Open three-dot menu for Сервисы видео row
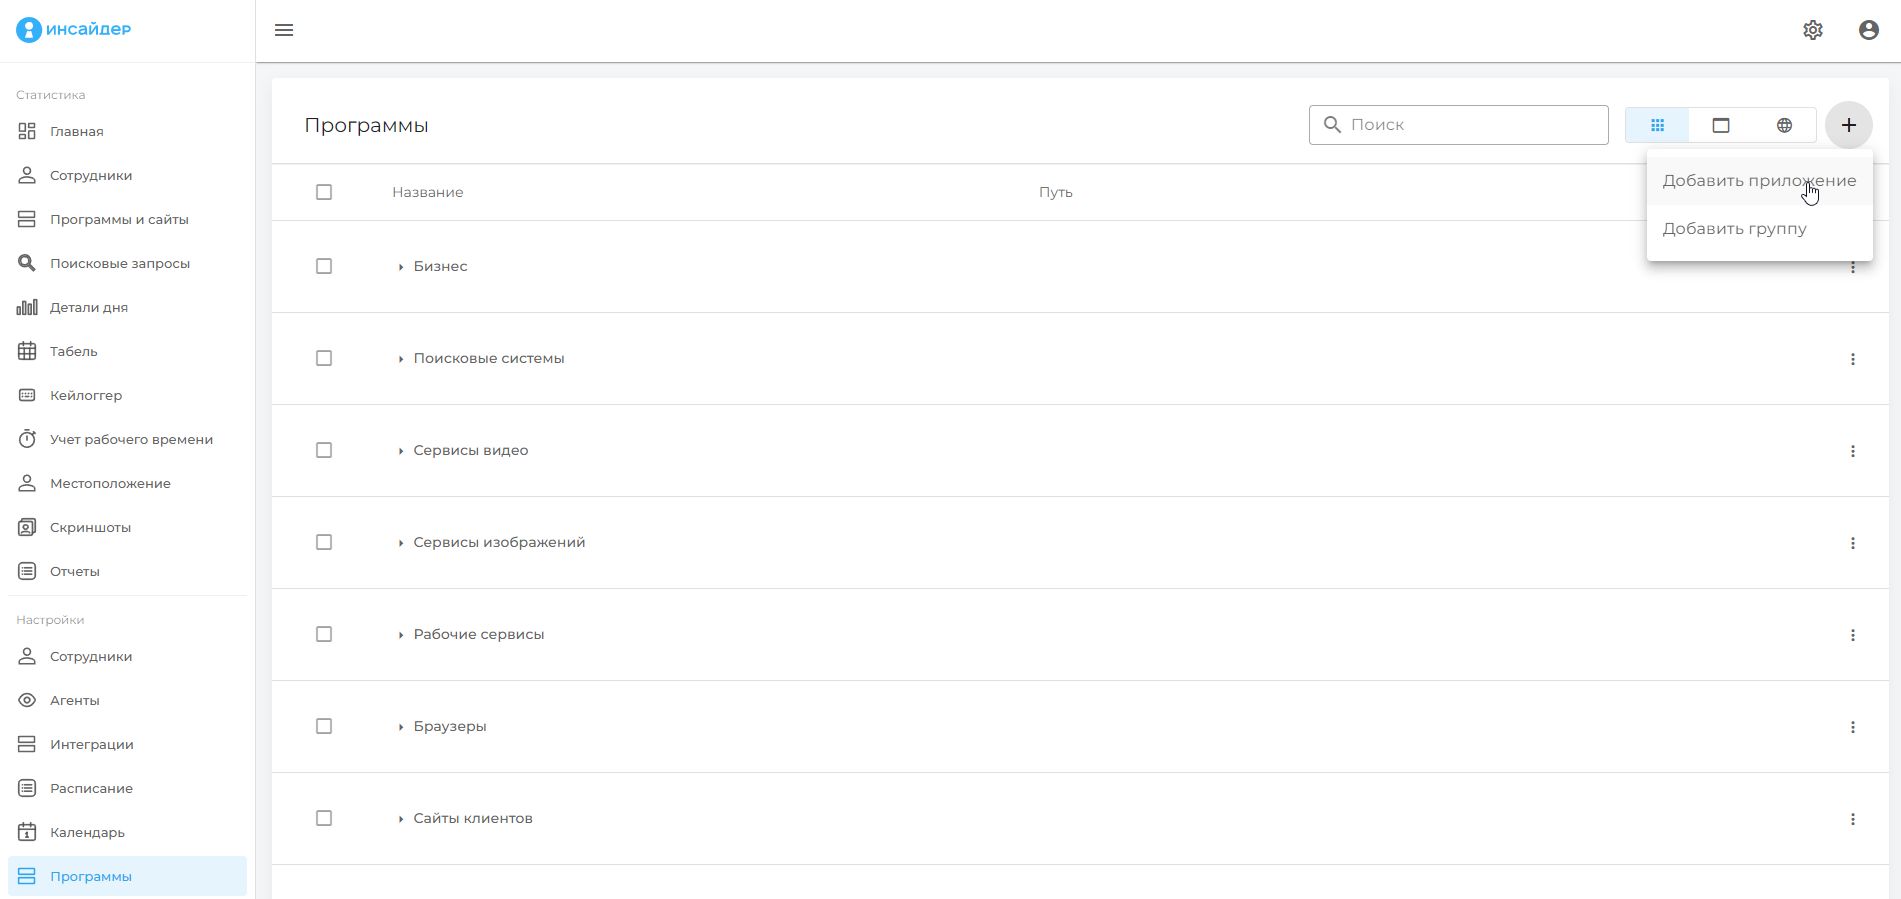 1852,451
